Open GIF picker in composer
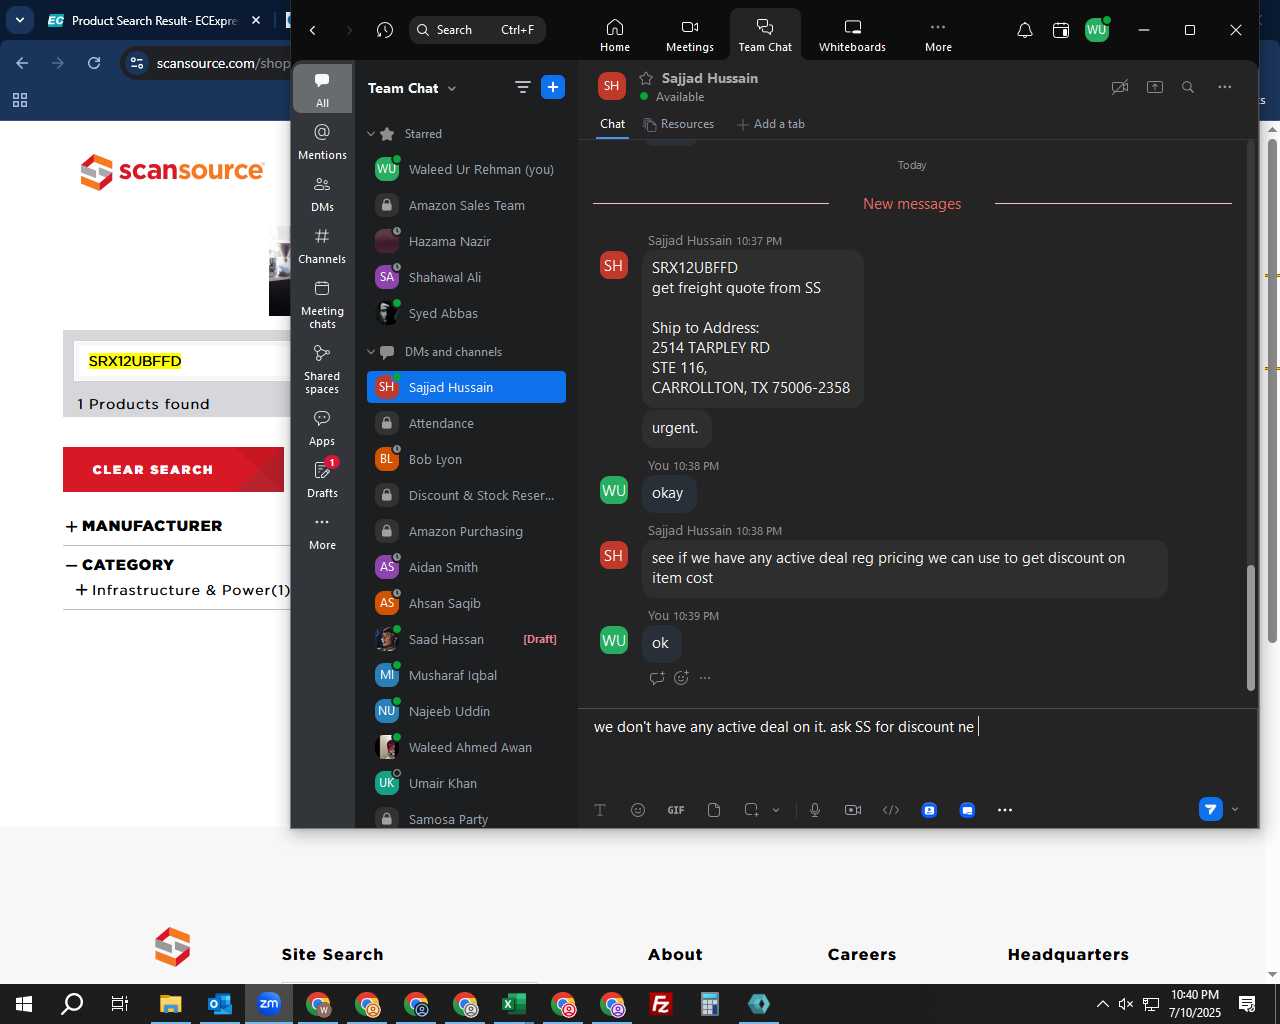Viewport: 1280px width, 1024px height. coord(676,810)
